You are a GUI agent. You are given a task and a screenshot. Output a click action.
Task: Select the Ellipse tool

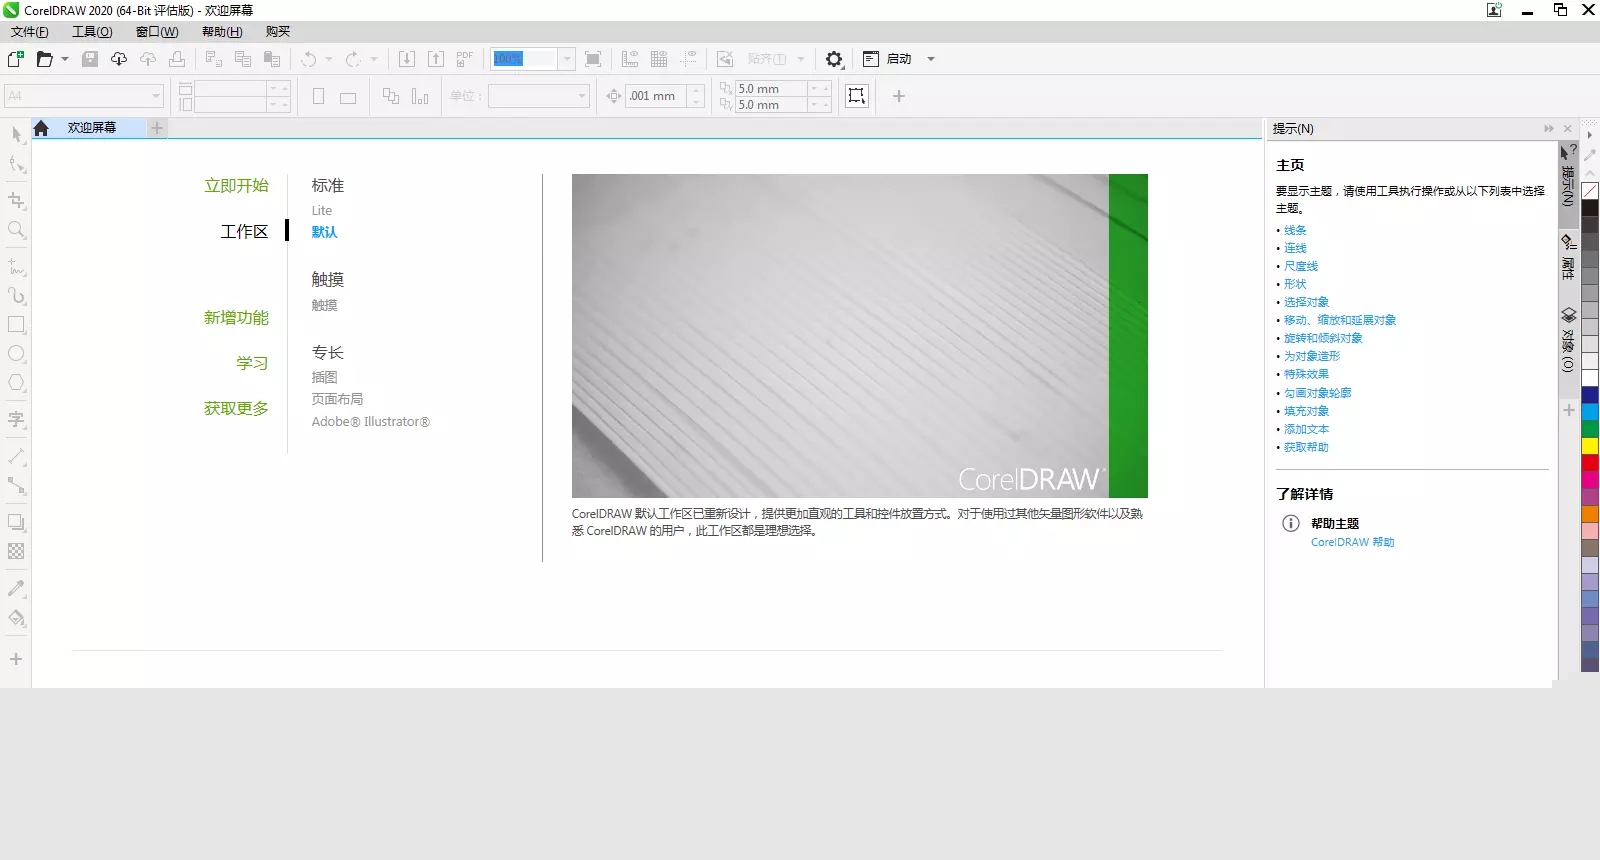pos(16,354)
